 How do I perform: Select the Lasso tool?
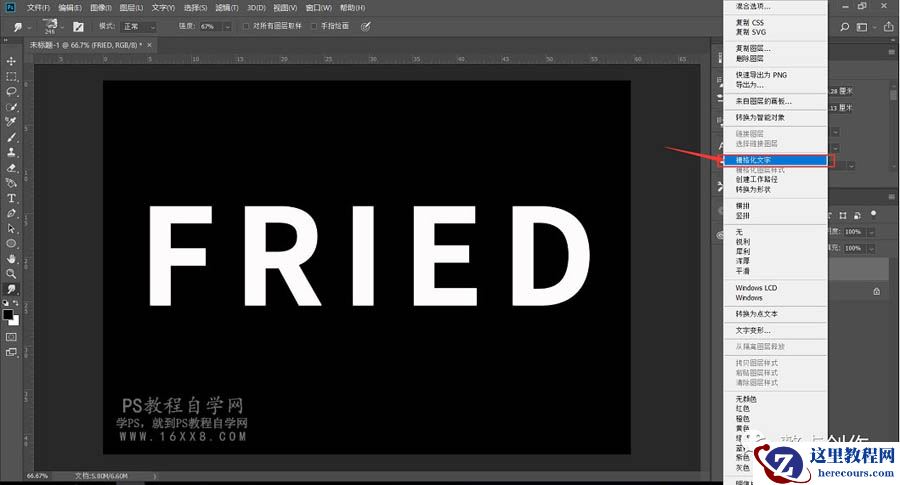(x=12, y=92)
